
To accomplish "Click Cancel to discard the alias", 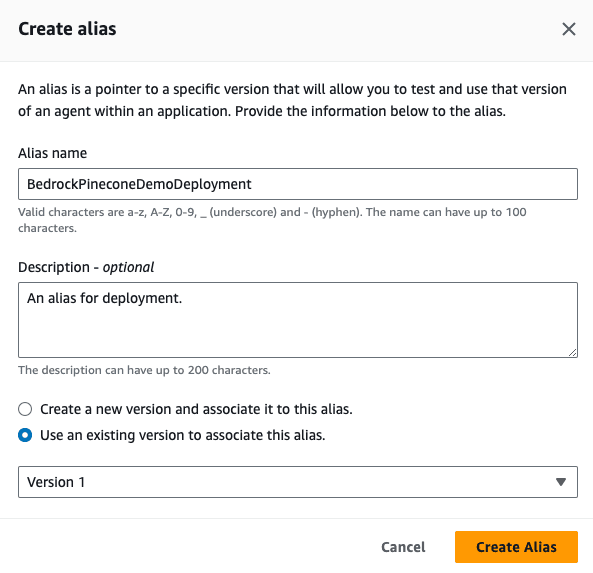I will tap(403, 547).
